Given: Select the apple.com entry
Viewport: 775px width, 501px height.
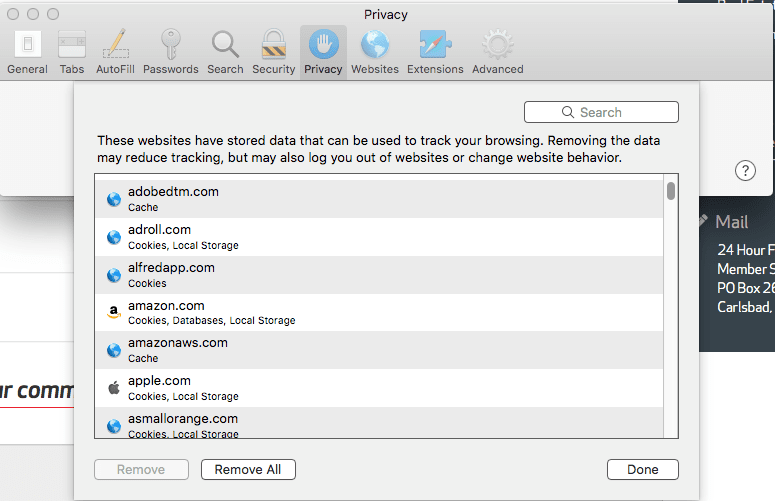Looking at the screenshot, I should click(x=379, y=388).
